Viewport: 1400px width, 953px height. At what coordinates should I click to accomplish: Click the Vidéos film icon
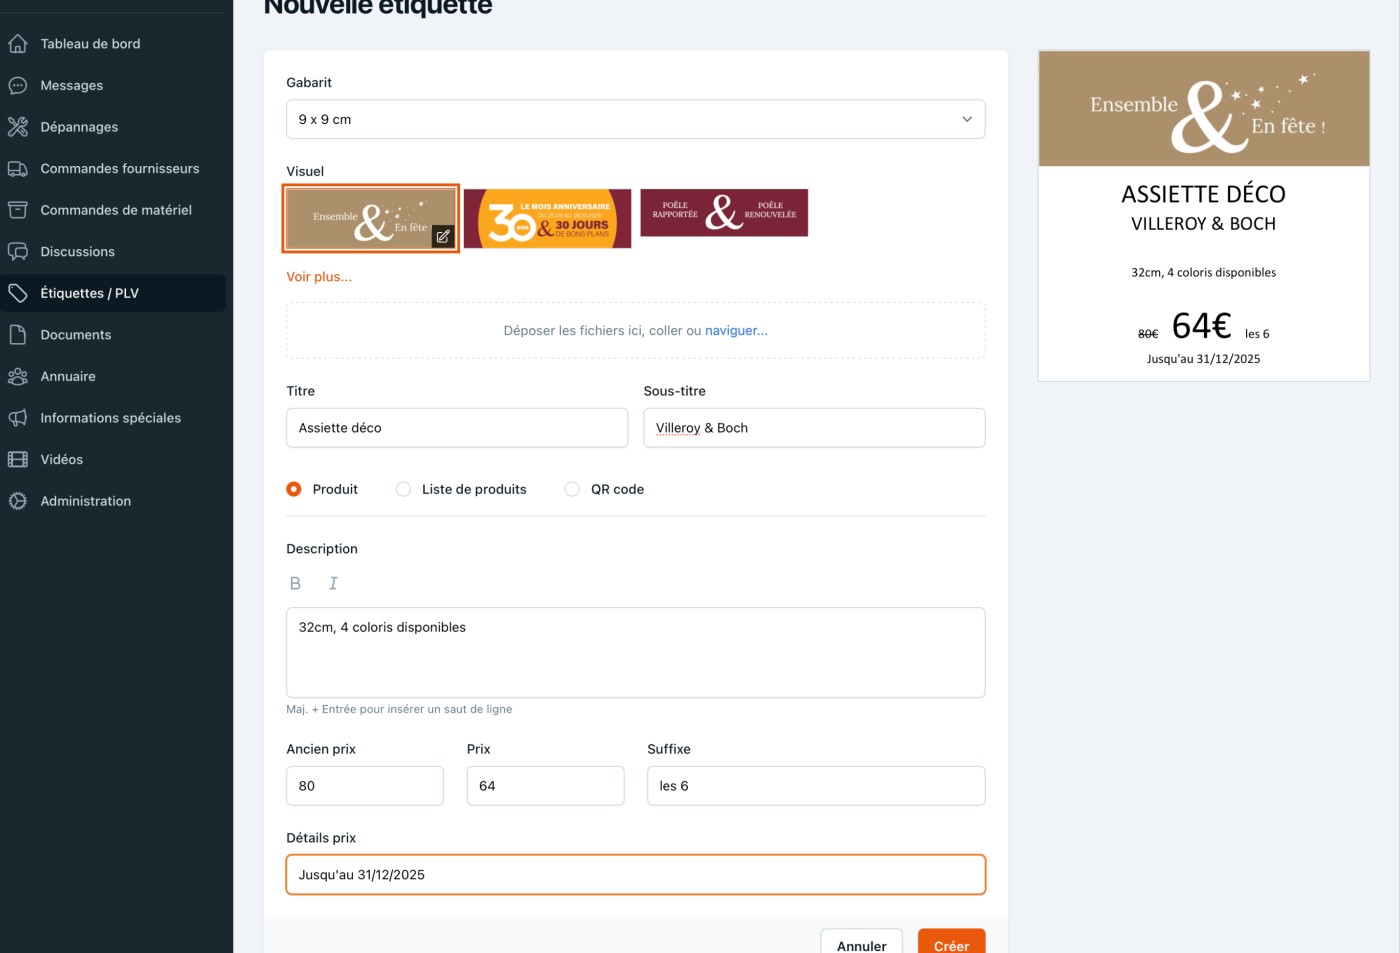(18, 460)
